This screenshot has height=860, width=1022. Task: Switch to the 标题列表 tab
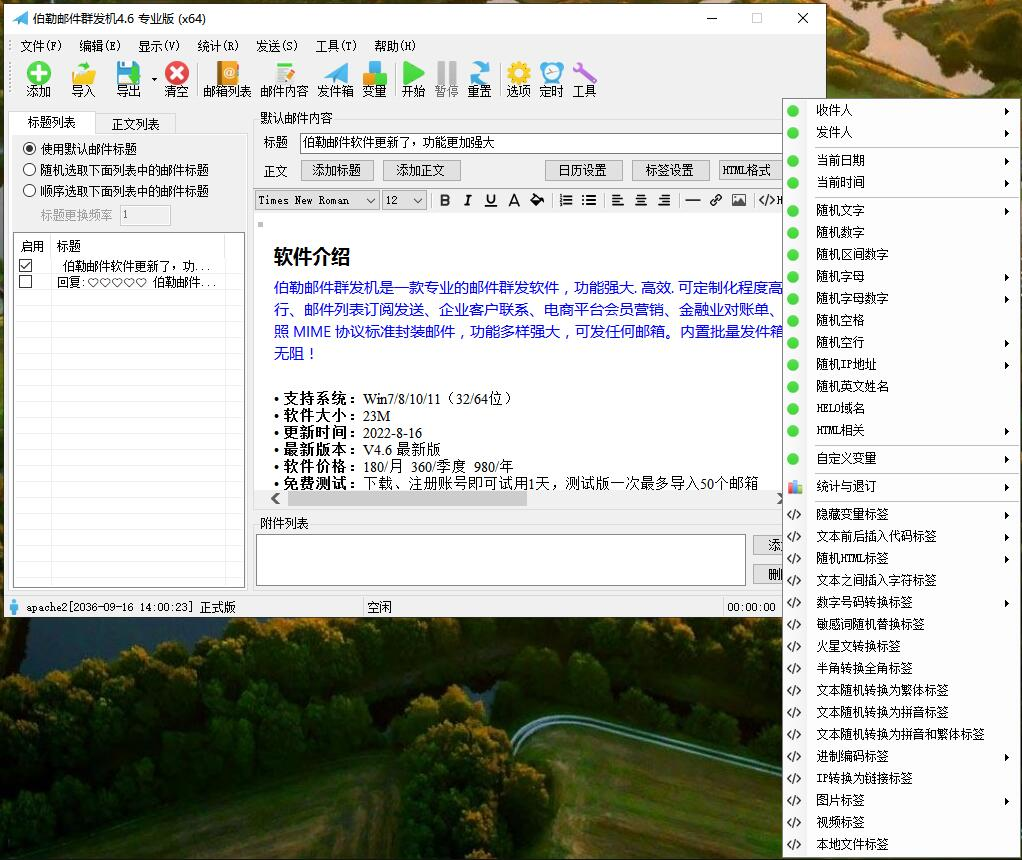pyautogui.click(x=51, y=122)
